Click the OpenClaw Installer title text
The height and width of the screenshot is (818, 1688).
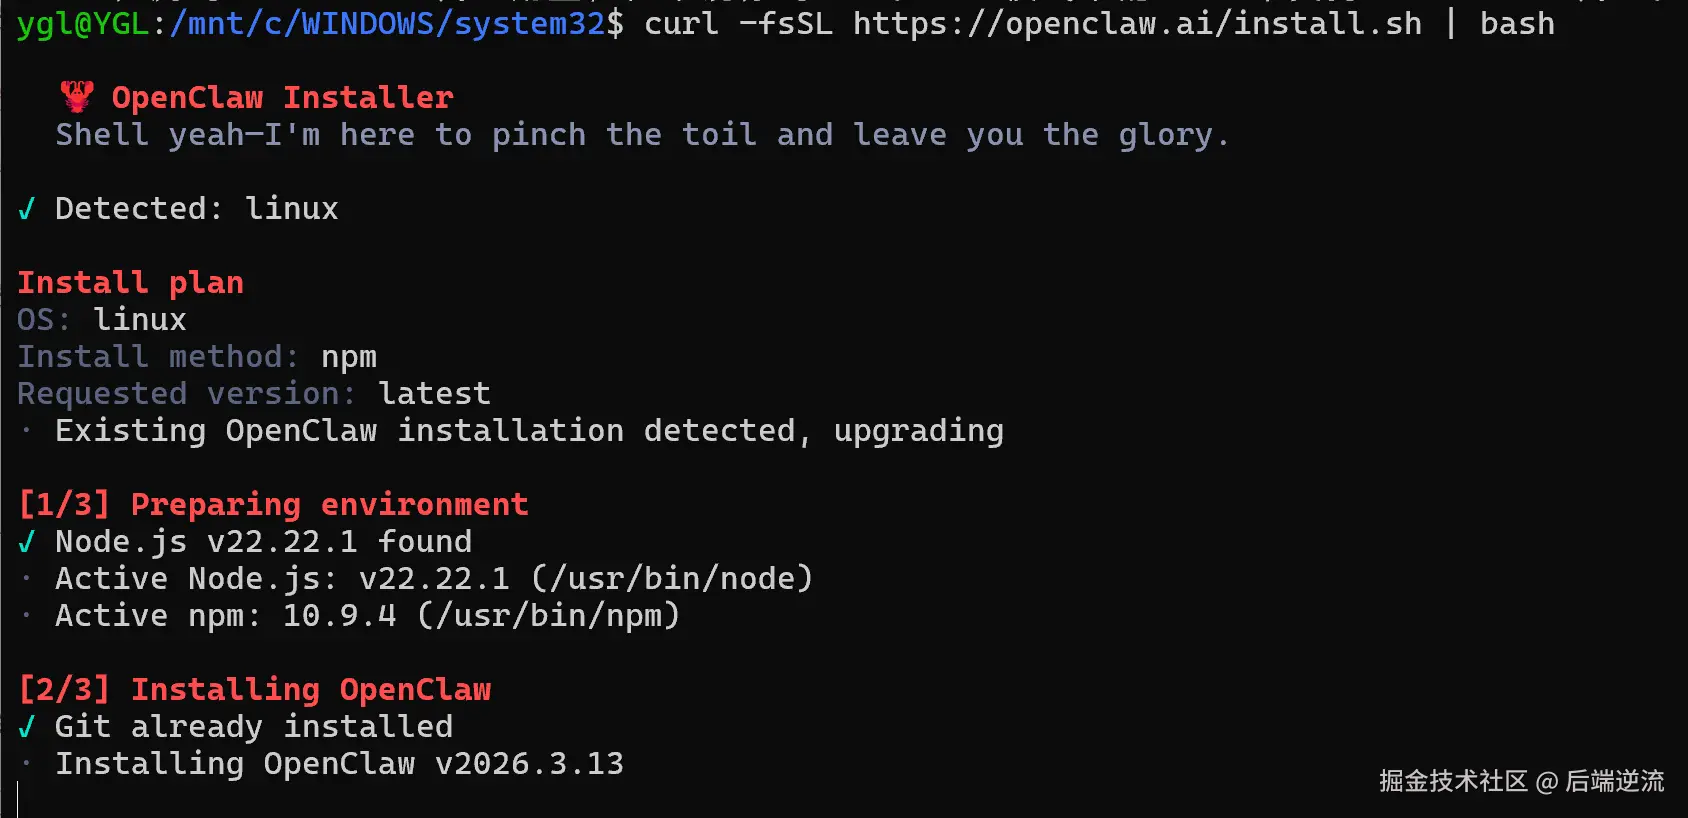click(282, 97)
